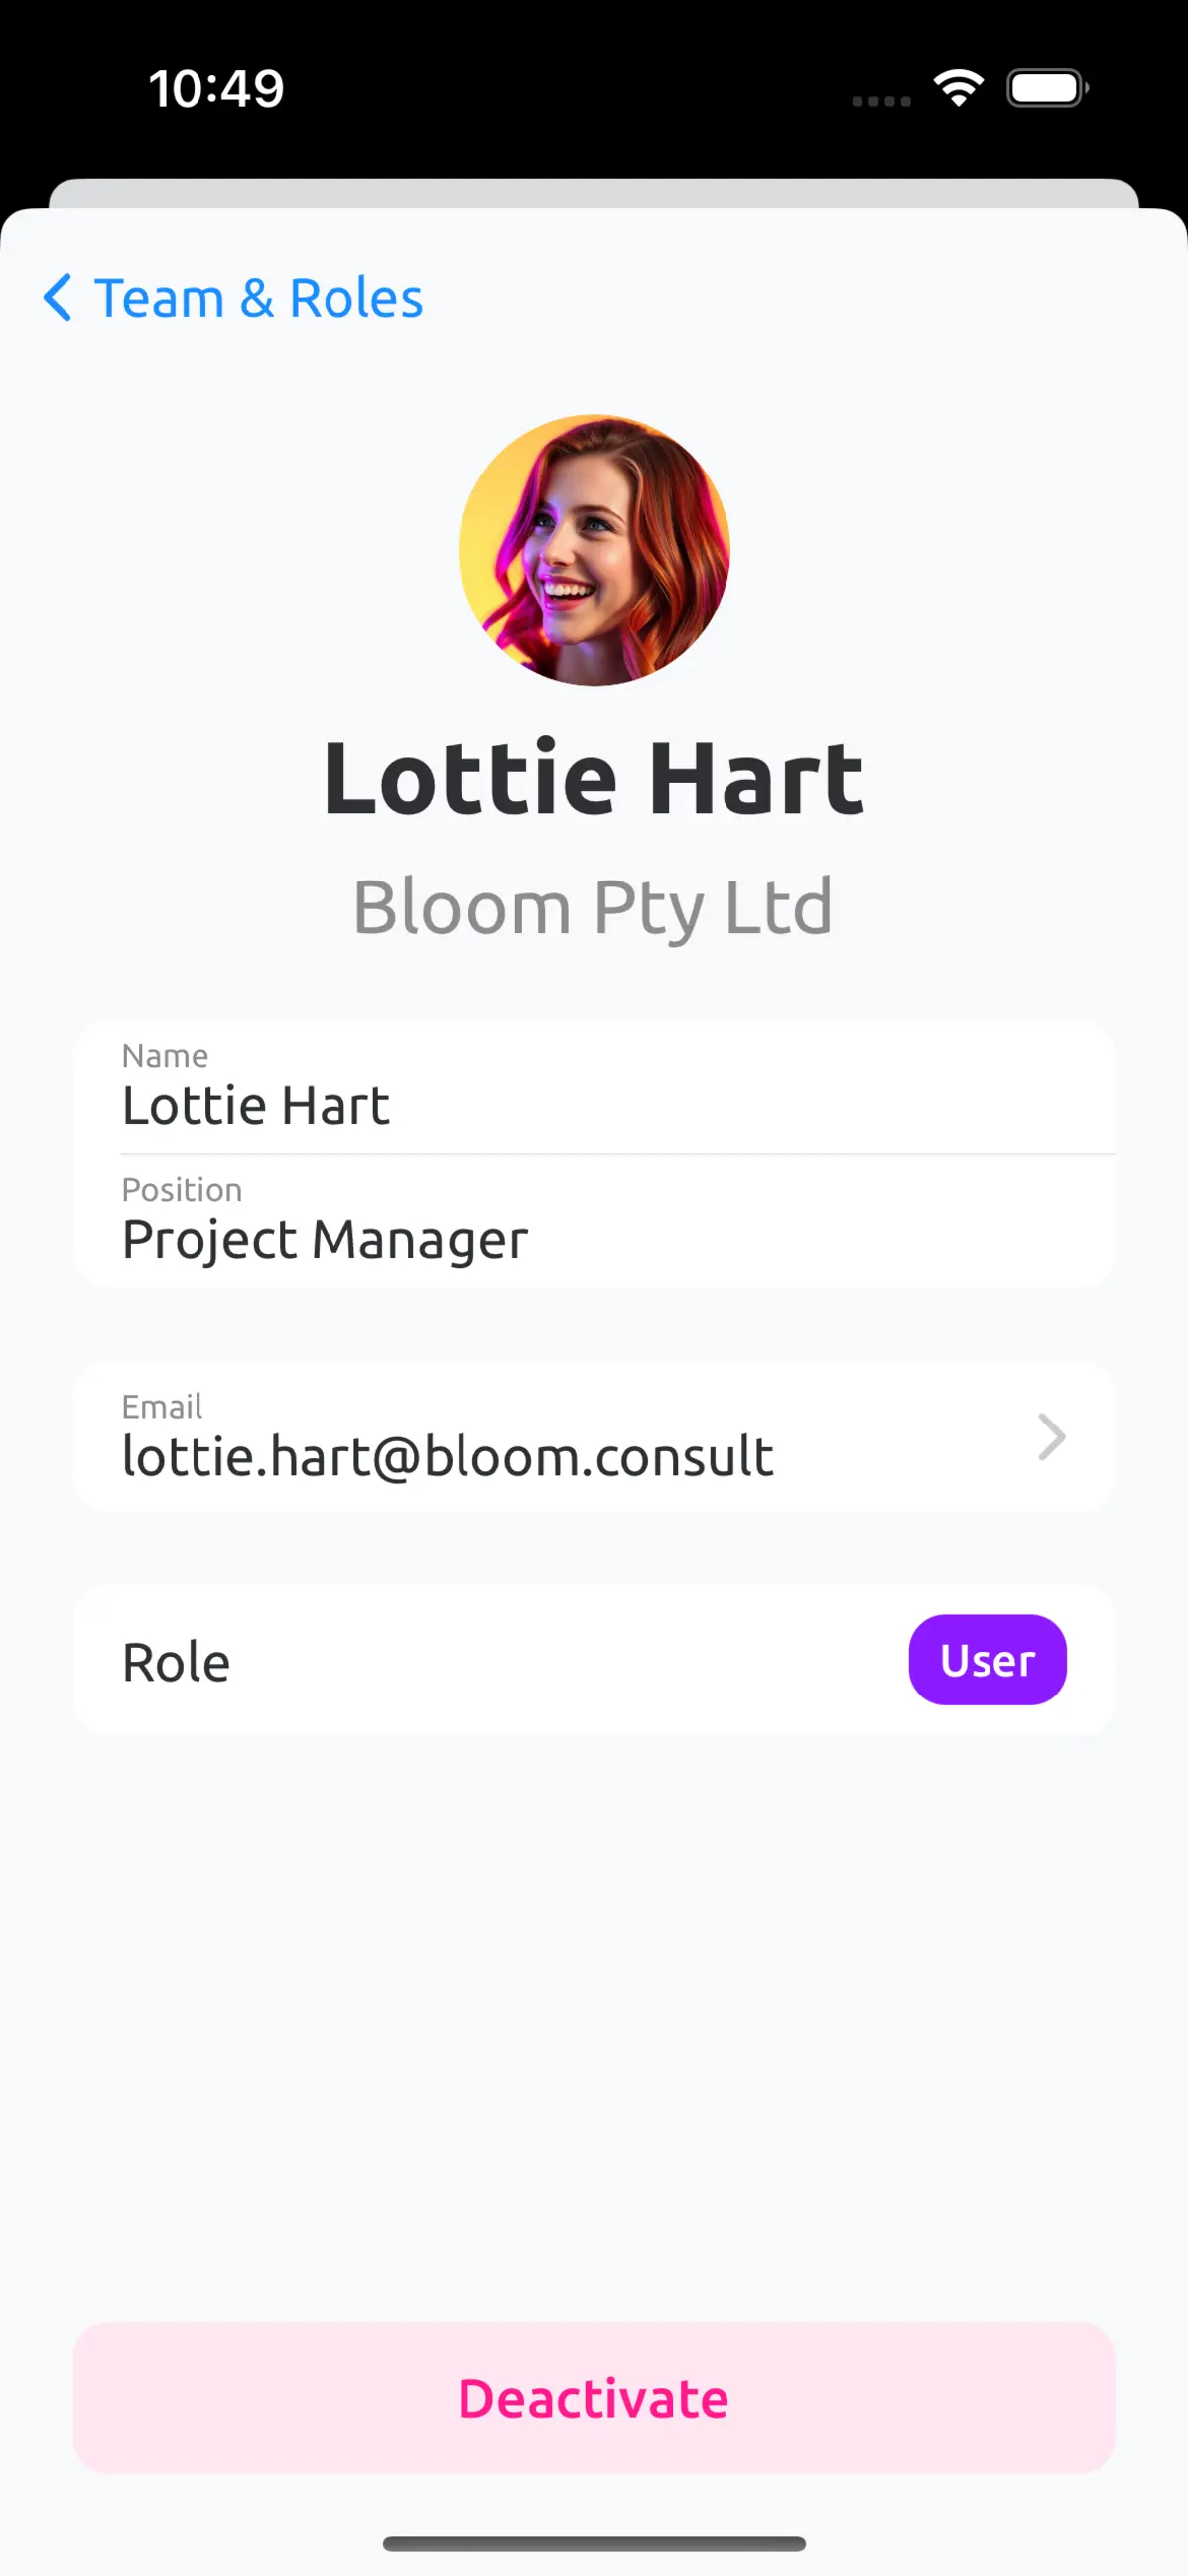Tap the clock showing 10:49
Image resolution: width=1188 pixels, height=2576 pixels.
[x=216, y=89]
